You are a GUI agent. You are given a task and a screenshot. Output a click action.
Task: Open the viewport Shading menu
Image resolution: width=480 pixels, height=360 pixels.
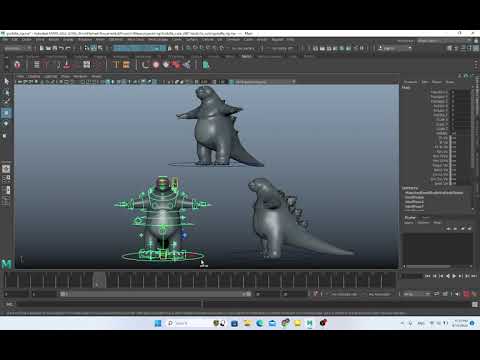coord(34,76)
